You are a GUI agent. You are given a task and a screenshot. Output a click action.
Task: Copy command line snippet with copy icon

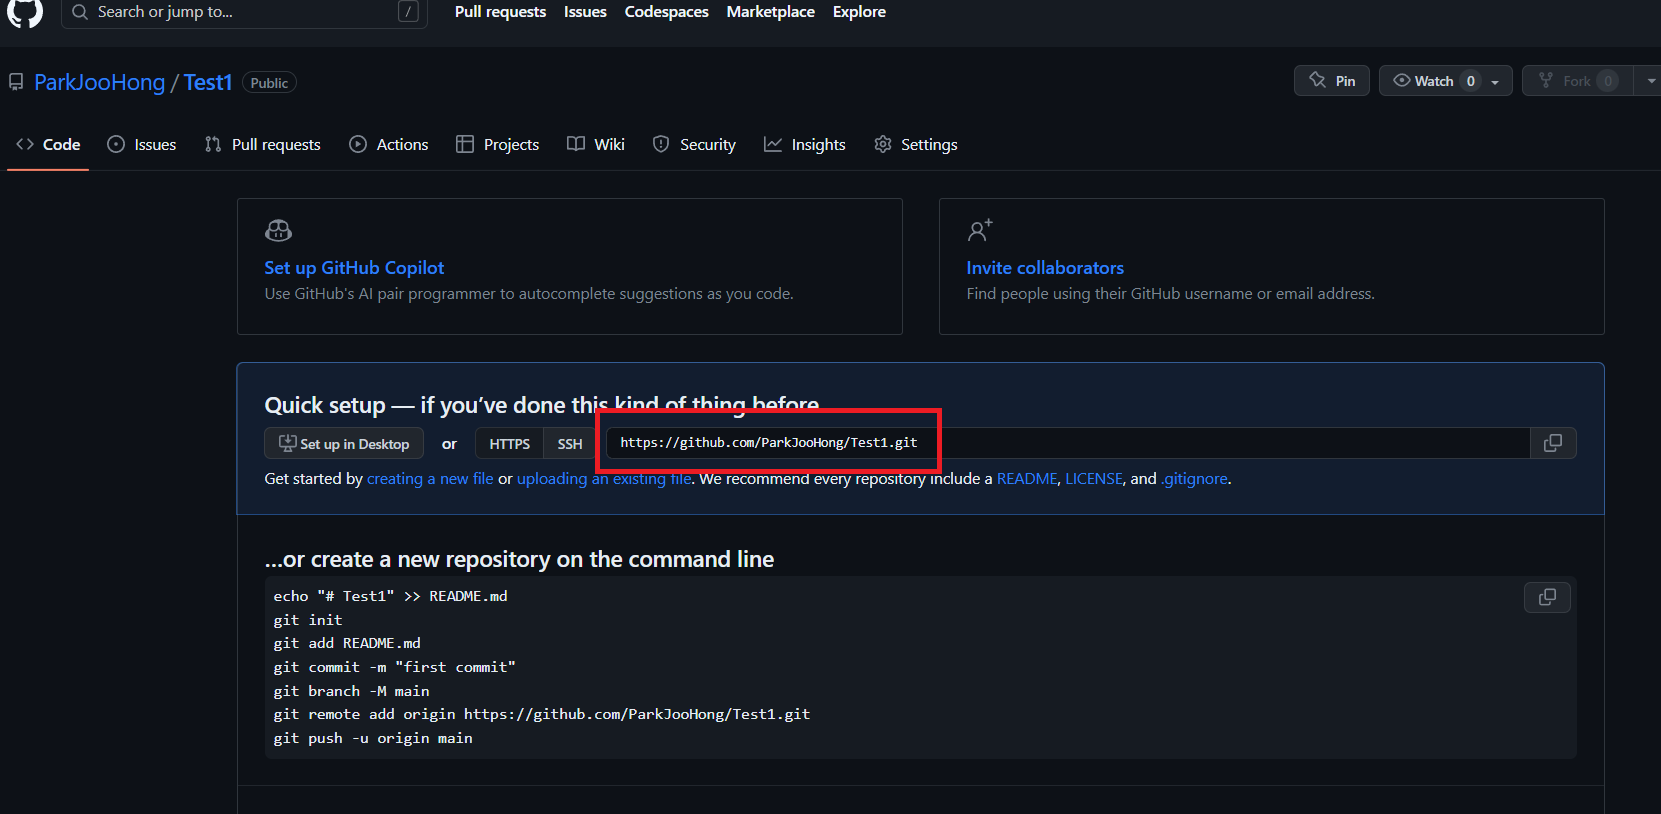[1547, 597]
